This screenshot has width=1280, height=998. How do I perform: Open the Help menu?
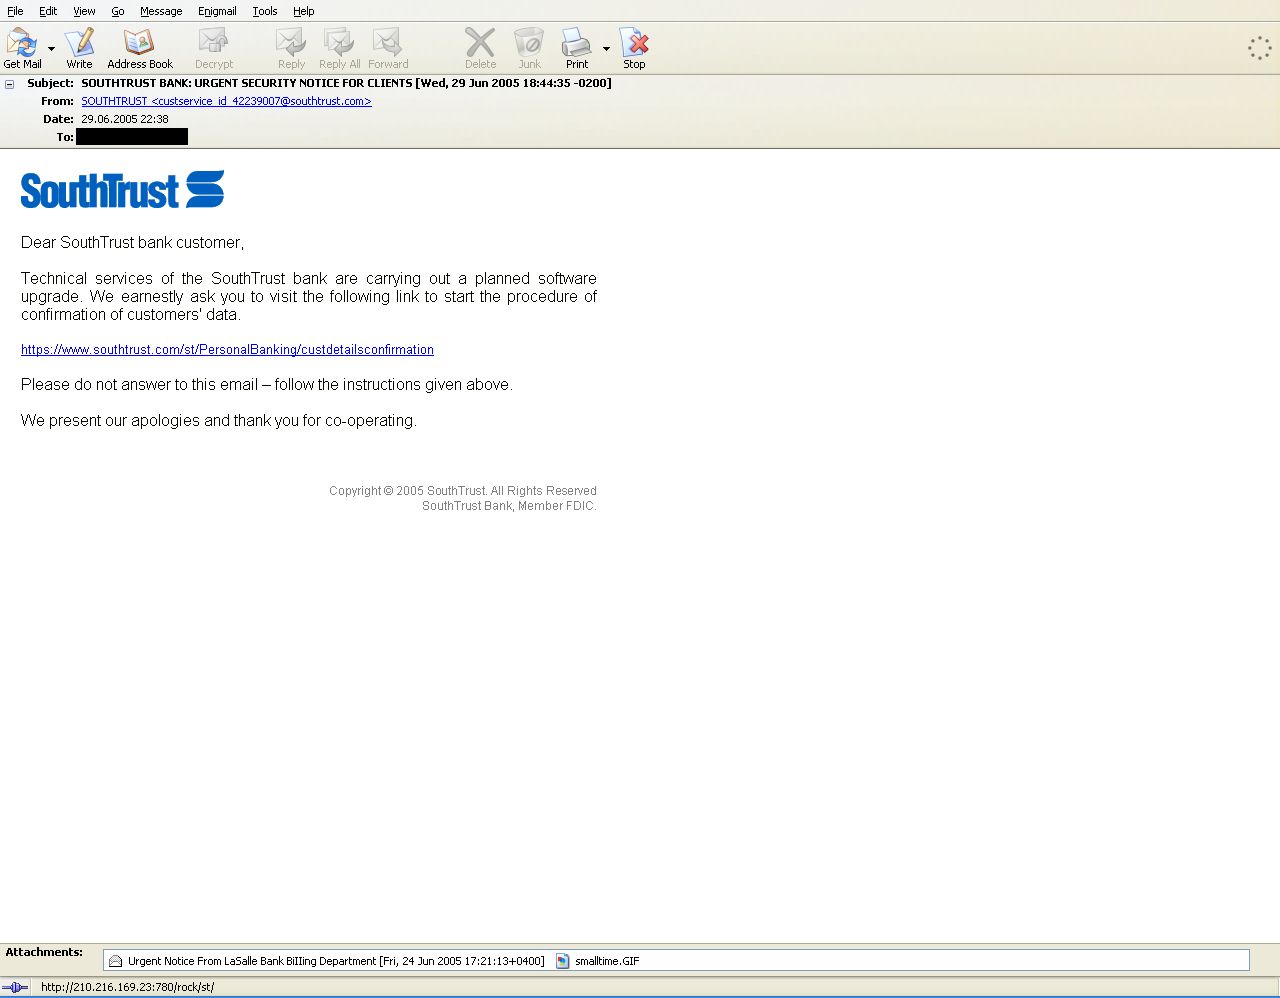coord(304,11)
